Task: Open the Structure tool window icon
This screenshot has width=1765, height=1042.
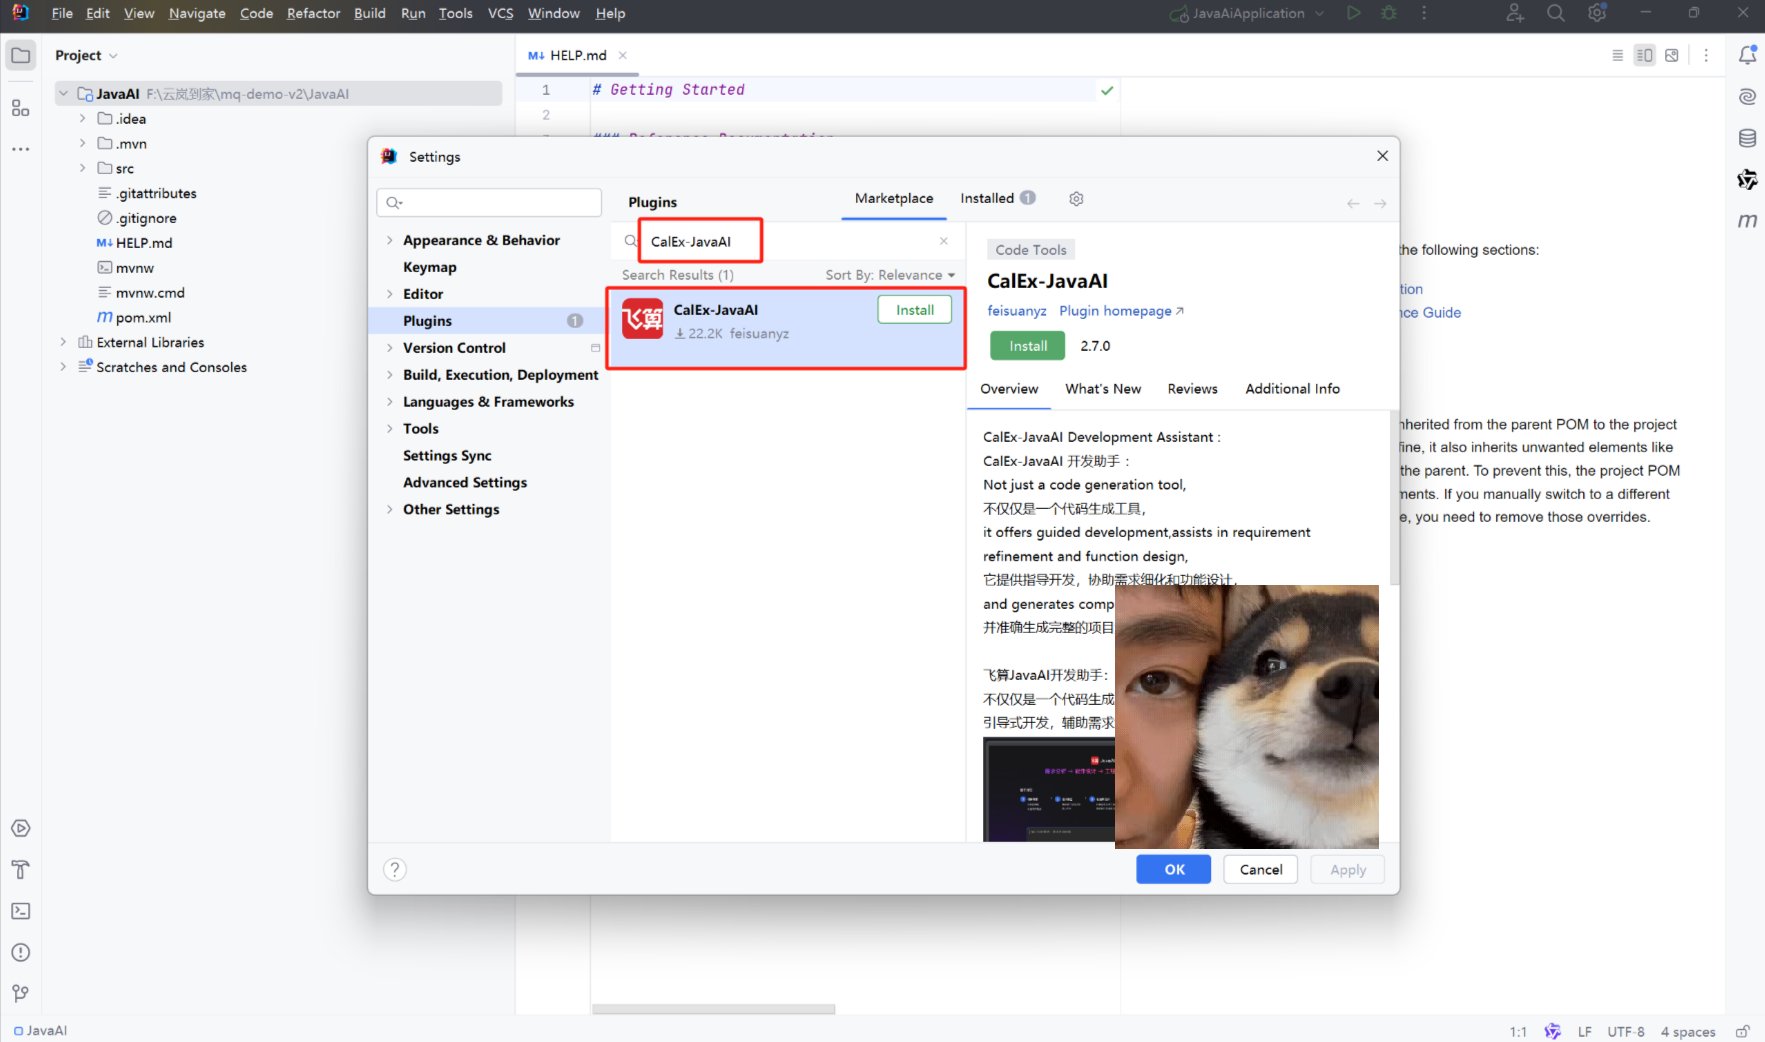Action: click(21, 108)
